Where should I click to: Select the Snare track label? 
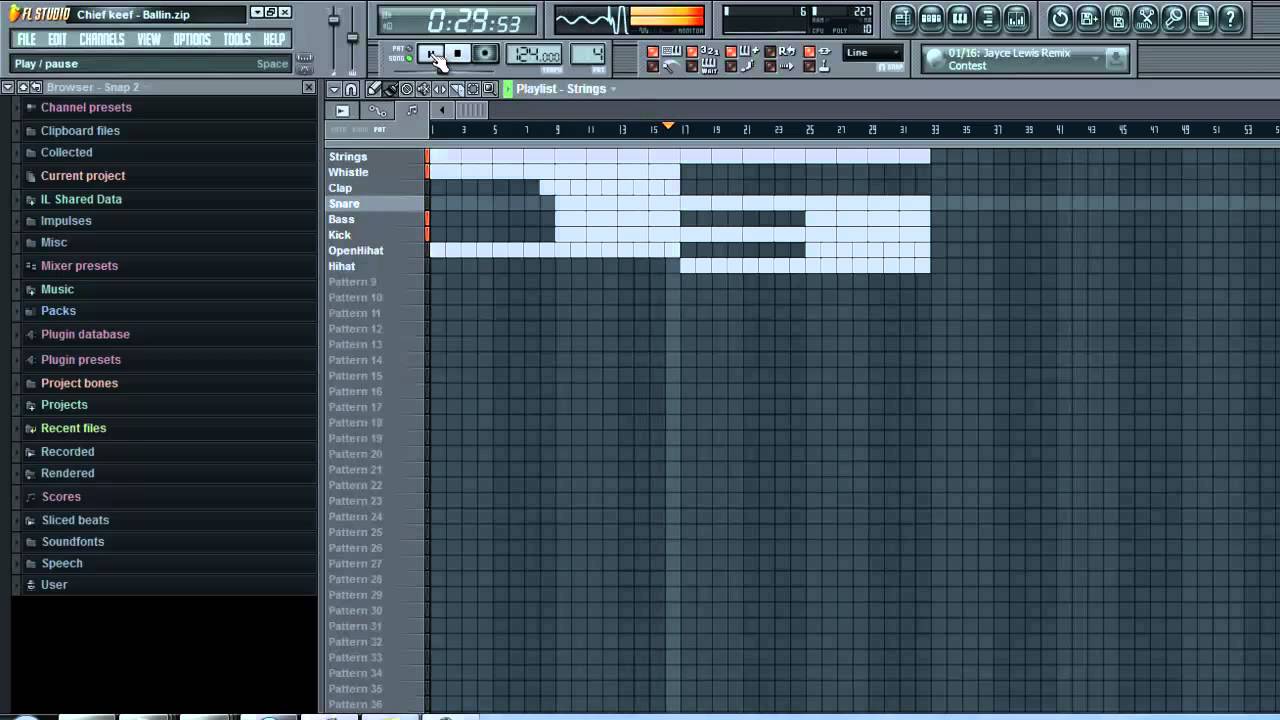(344, 204)
